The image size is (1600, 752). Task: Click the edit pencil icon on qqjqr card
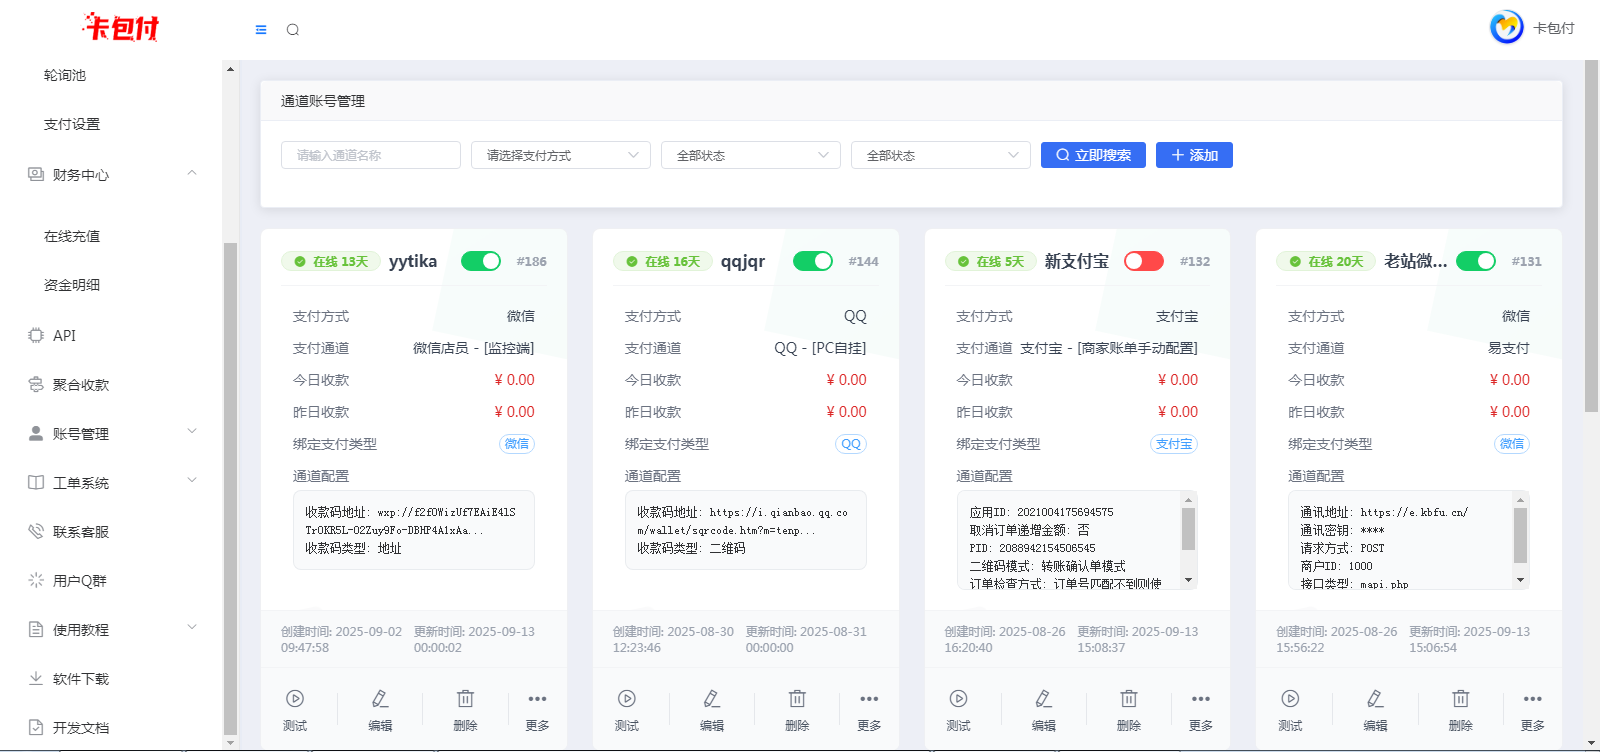point(712,699)
